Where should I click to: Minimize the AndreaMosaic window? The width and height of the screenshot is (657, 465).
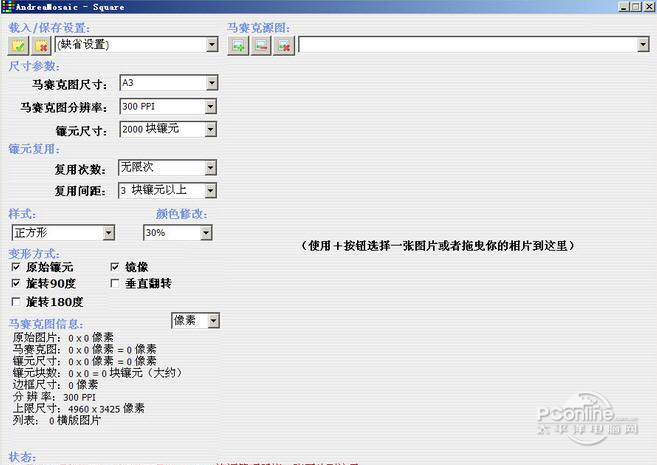(x=624, y=7)
